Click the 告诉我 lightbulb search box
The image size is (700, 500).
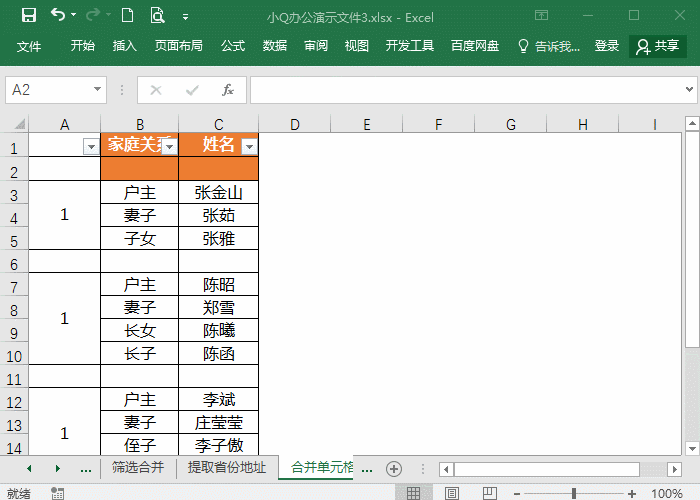coord(549,46)
